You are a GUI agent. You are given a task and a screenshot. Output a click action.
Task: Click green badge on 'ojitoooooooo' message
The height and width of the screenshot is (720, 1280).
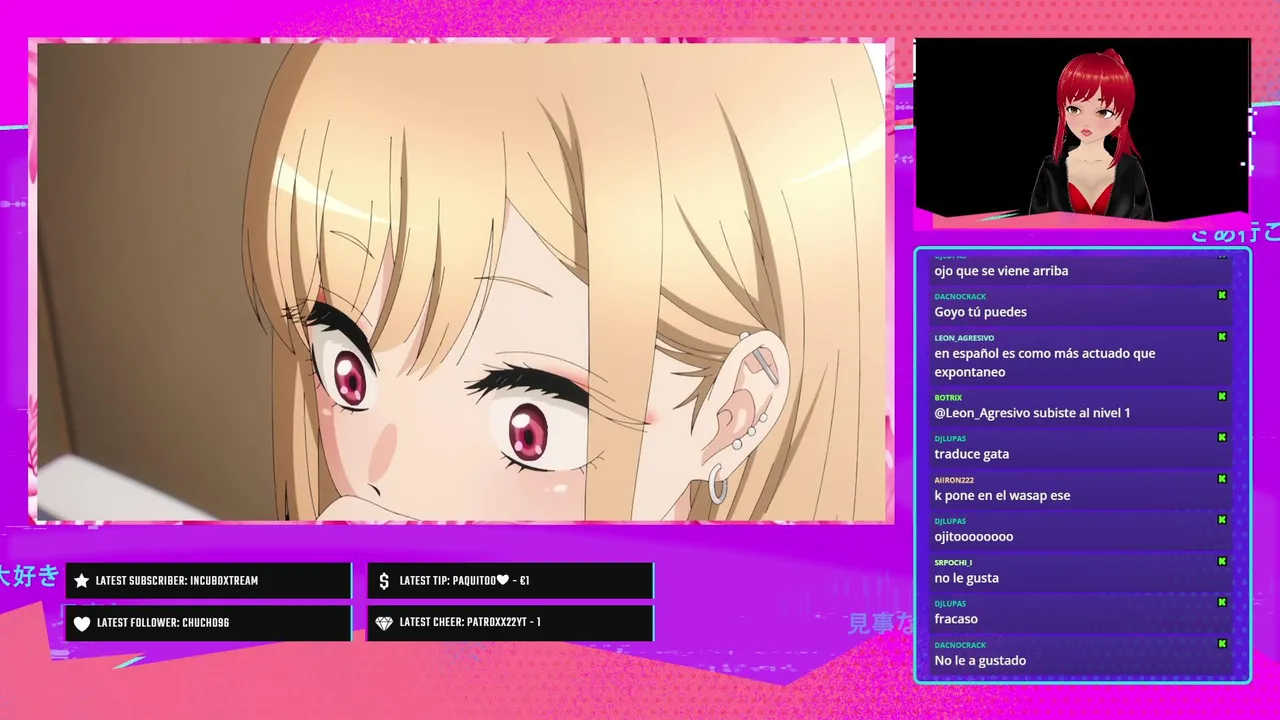pyautogui.click(x=1222, y=520)
